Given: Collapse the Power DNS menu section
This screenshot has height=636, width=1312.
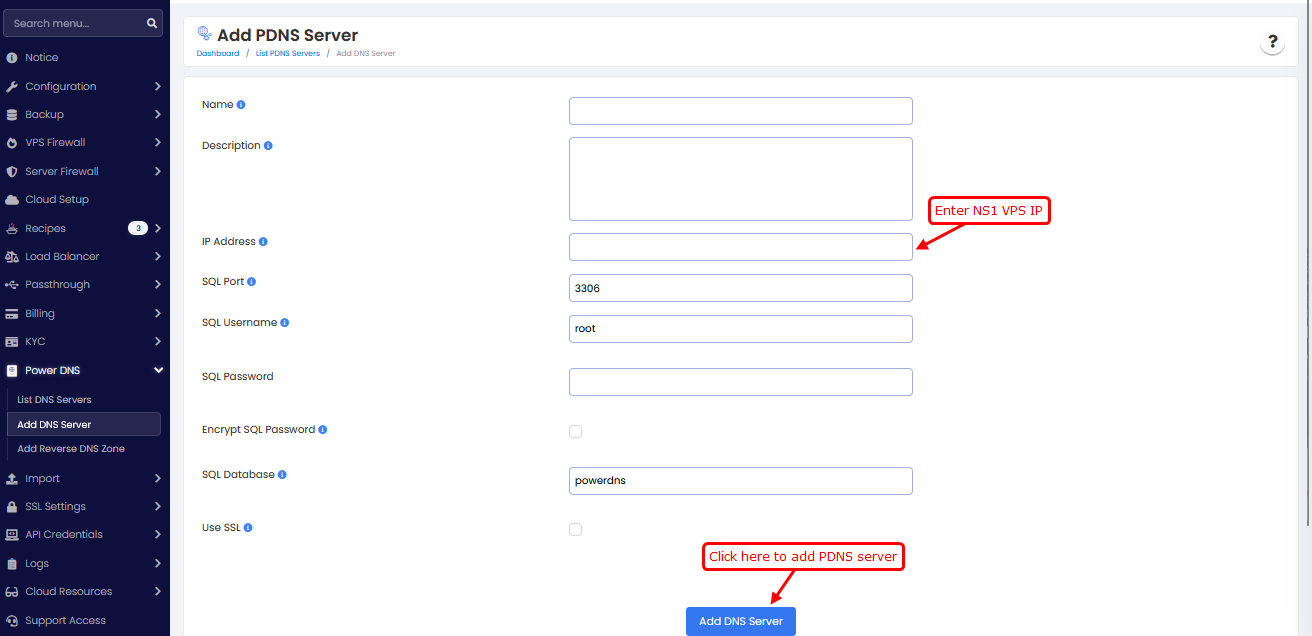Looking at the screenshot, I should point(158,371).
